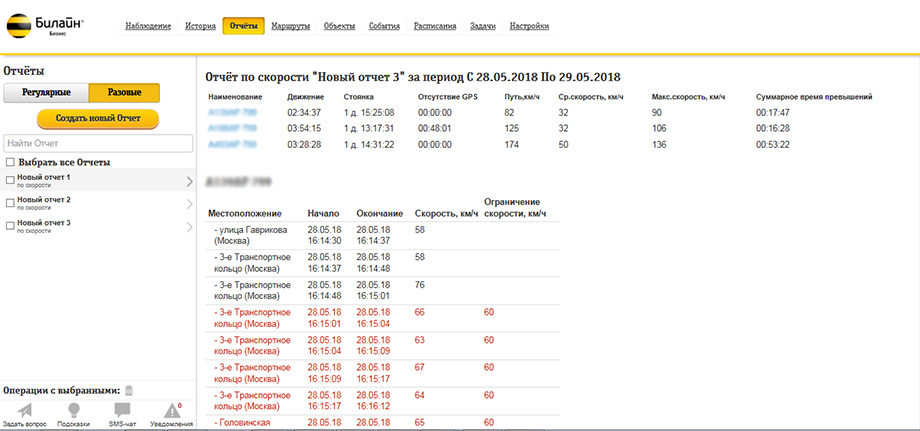Click the Beeline Business logo
This screenshot has width=920, height=431.
click(45, 25)
